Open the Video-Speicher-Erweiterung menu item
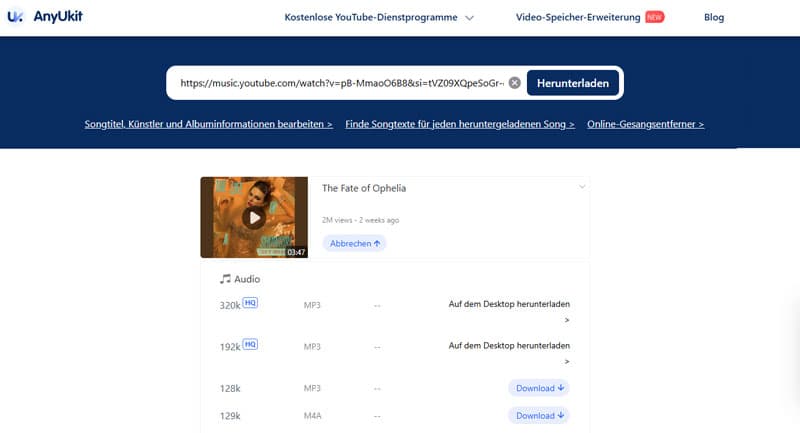This screenshot has width=800, height=433. point(578,17)
